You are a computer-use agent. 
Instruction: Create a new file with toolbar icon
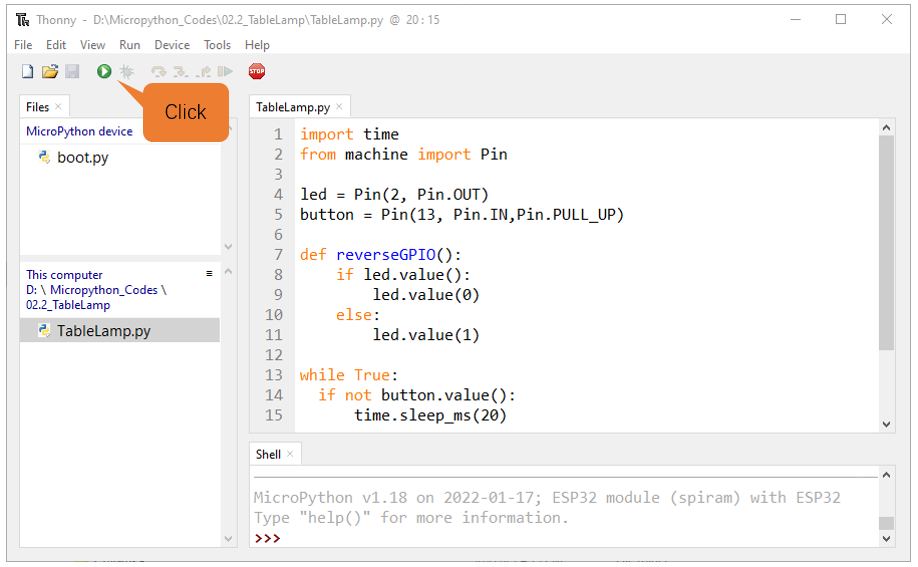[28, 71]
